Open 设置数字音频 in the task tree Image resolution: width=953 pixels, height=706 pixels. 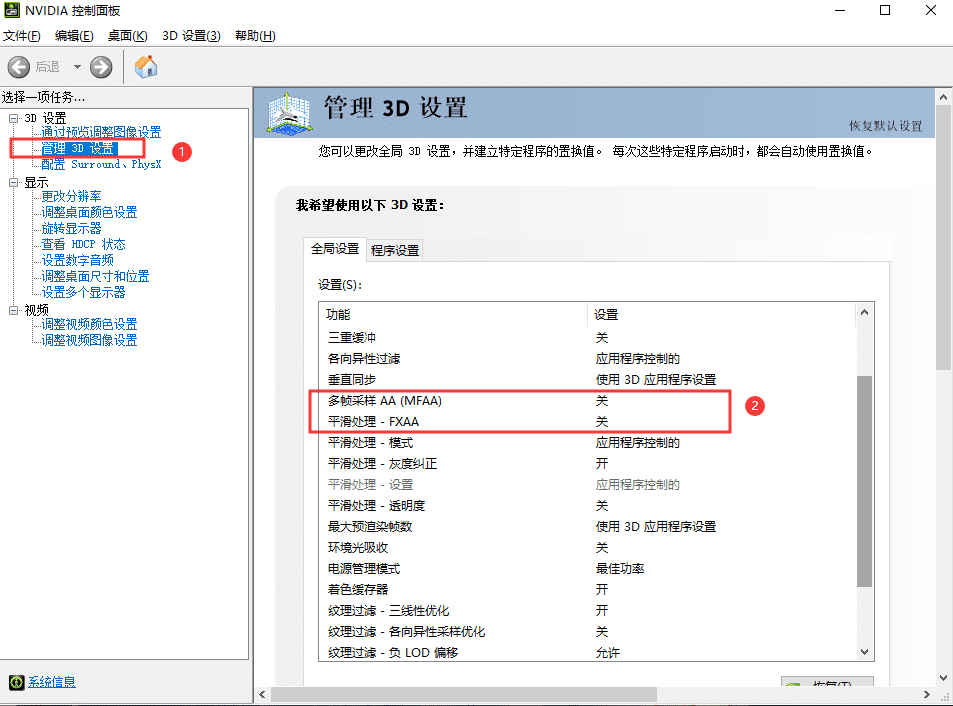[77, 260]
